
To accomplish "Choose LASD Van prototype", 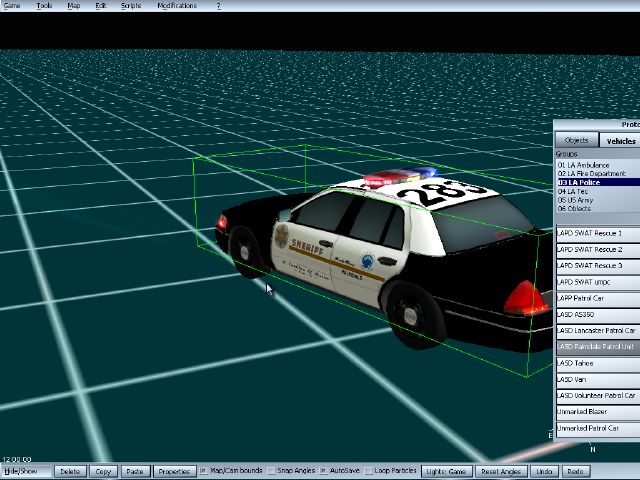I will point(598,380).
